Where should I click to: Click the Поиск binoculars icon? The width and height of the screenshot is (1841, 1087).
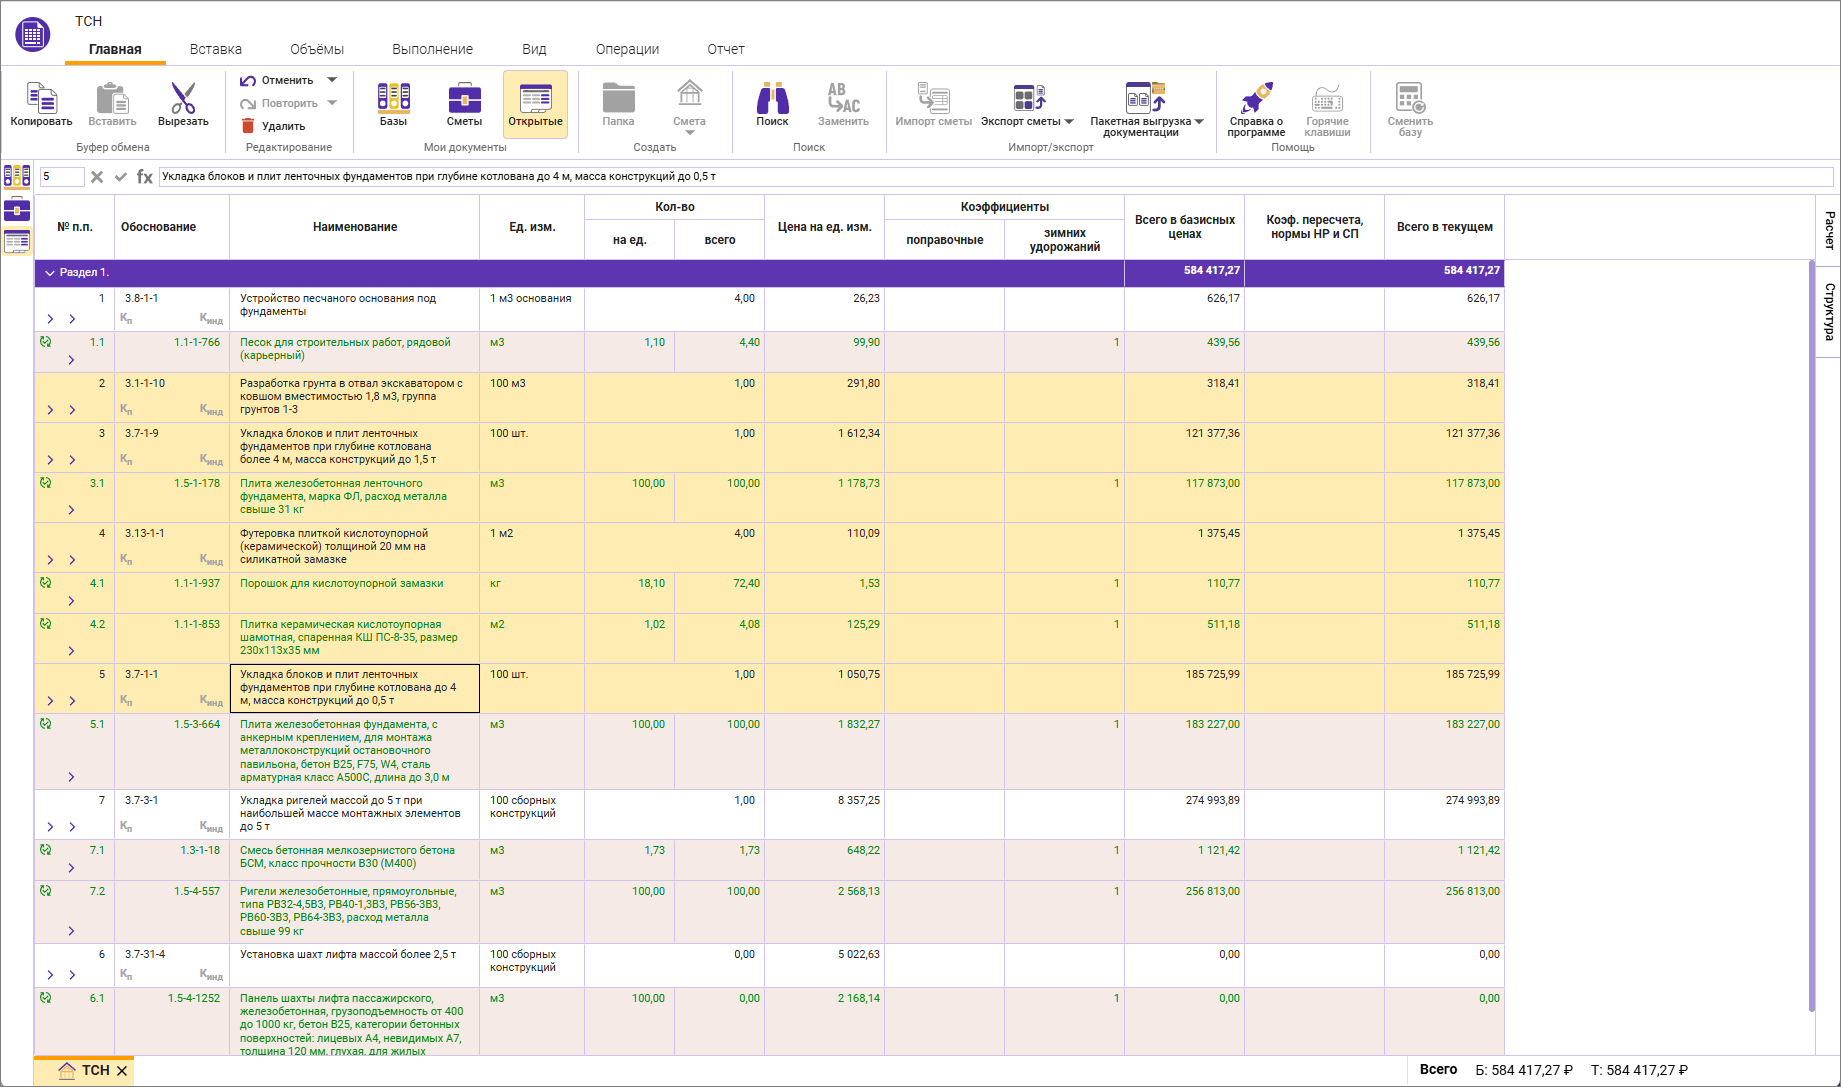pyautogui.click(x=772, y=99)
